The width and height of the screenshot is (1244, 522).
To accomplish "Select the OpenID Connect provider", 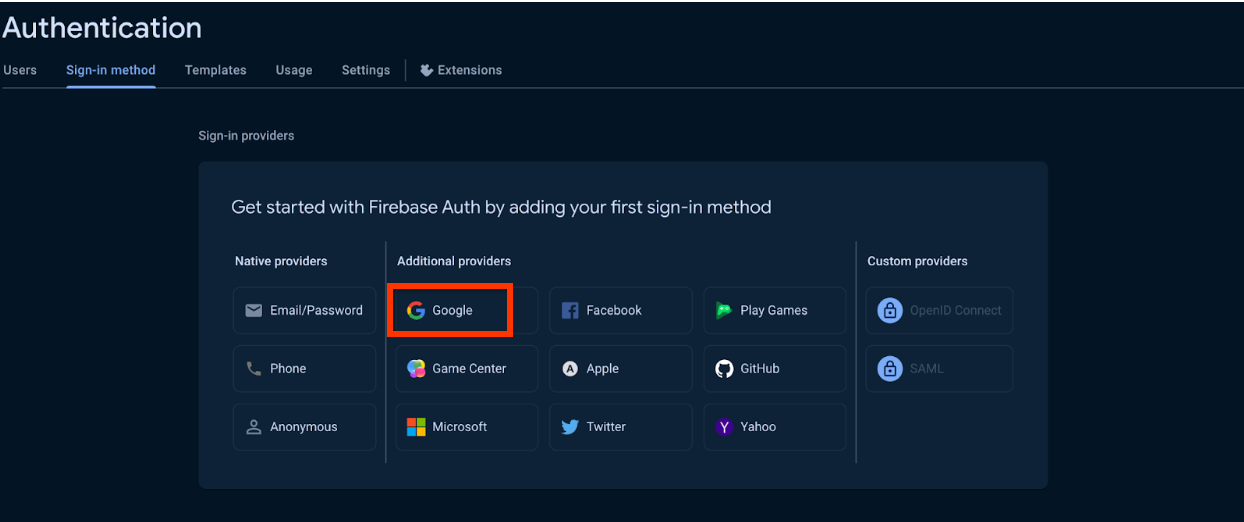I will point(939,311).
